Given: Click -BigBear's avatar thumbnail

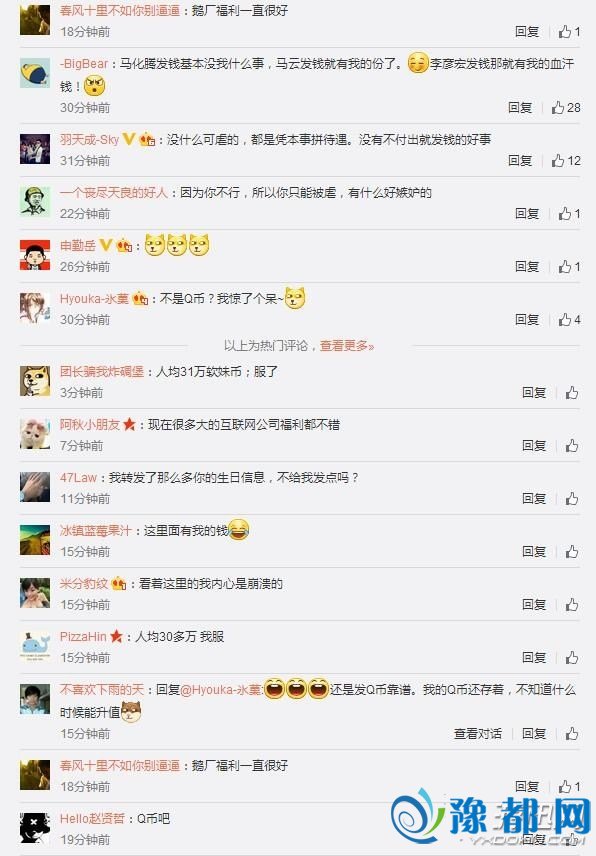Looking at the screenshot, I should click(x=35, y=73).
